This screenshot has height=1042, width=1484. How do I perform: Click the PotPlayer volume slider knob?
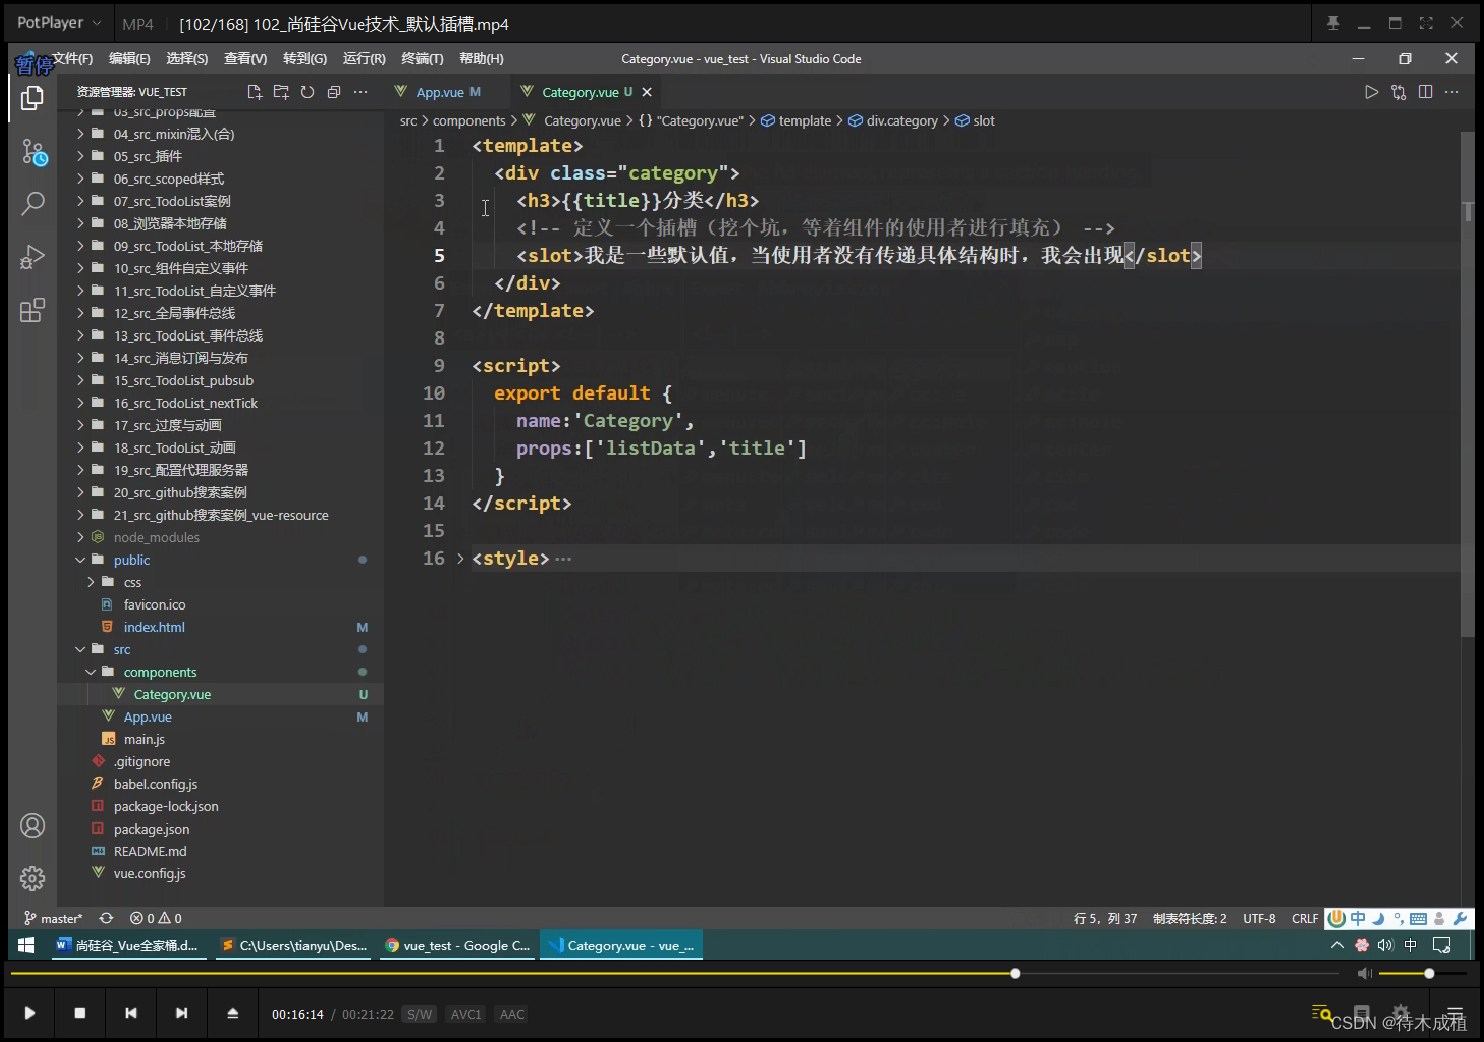pyautogui.click(x=1429, y=973)
